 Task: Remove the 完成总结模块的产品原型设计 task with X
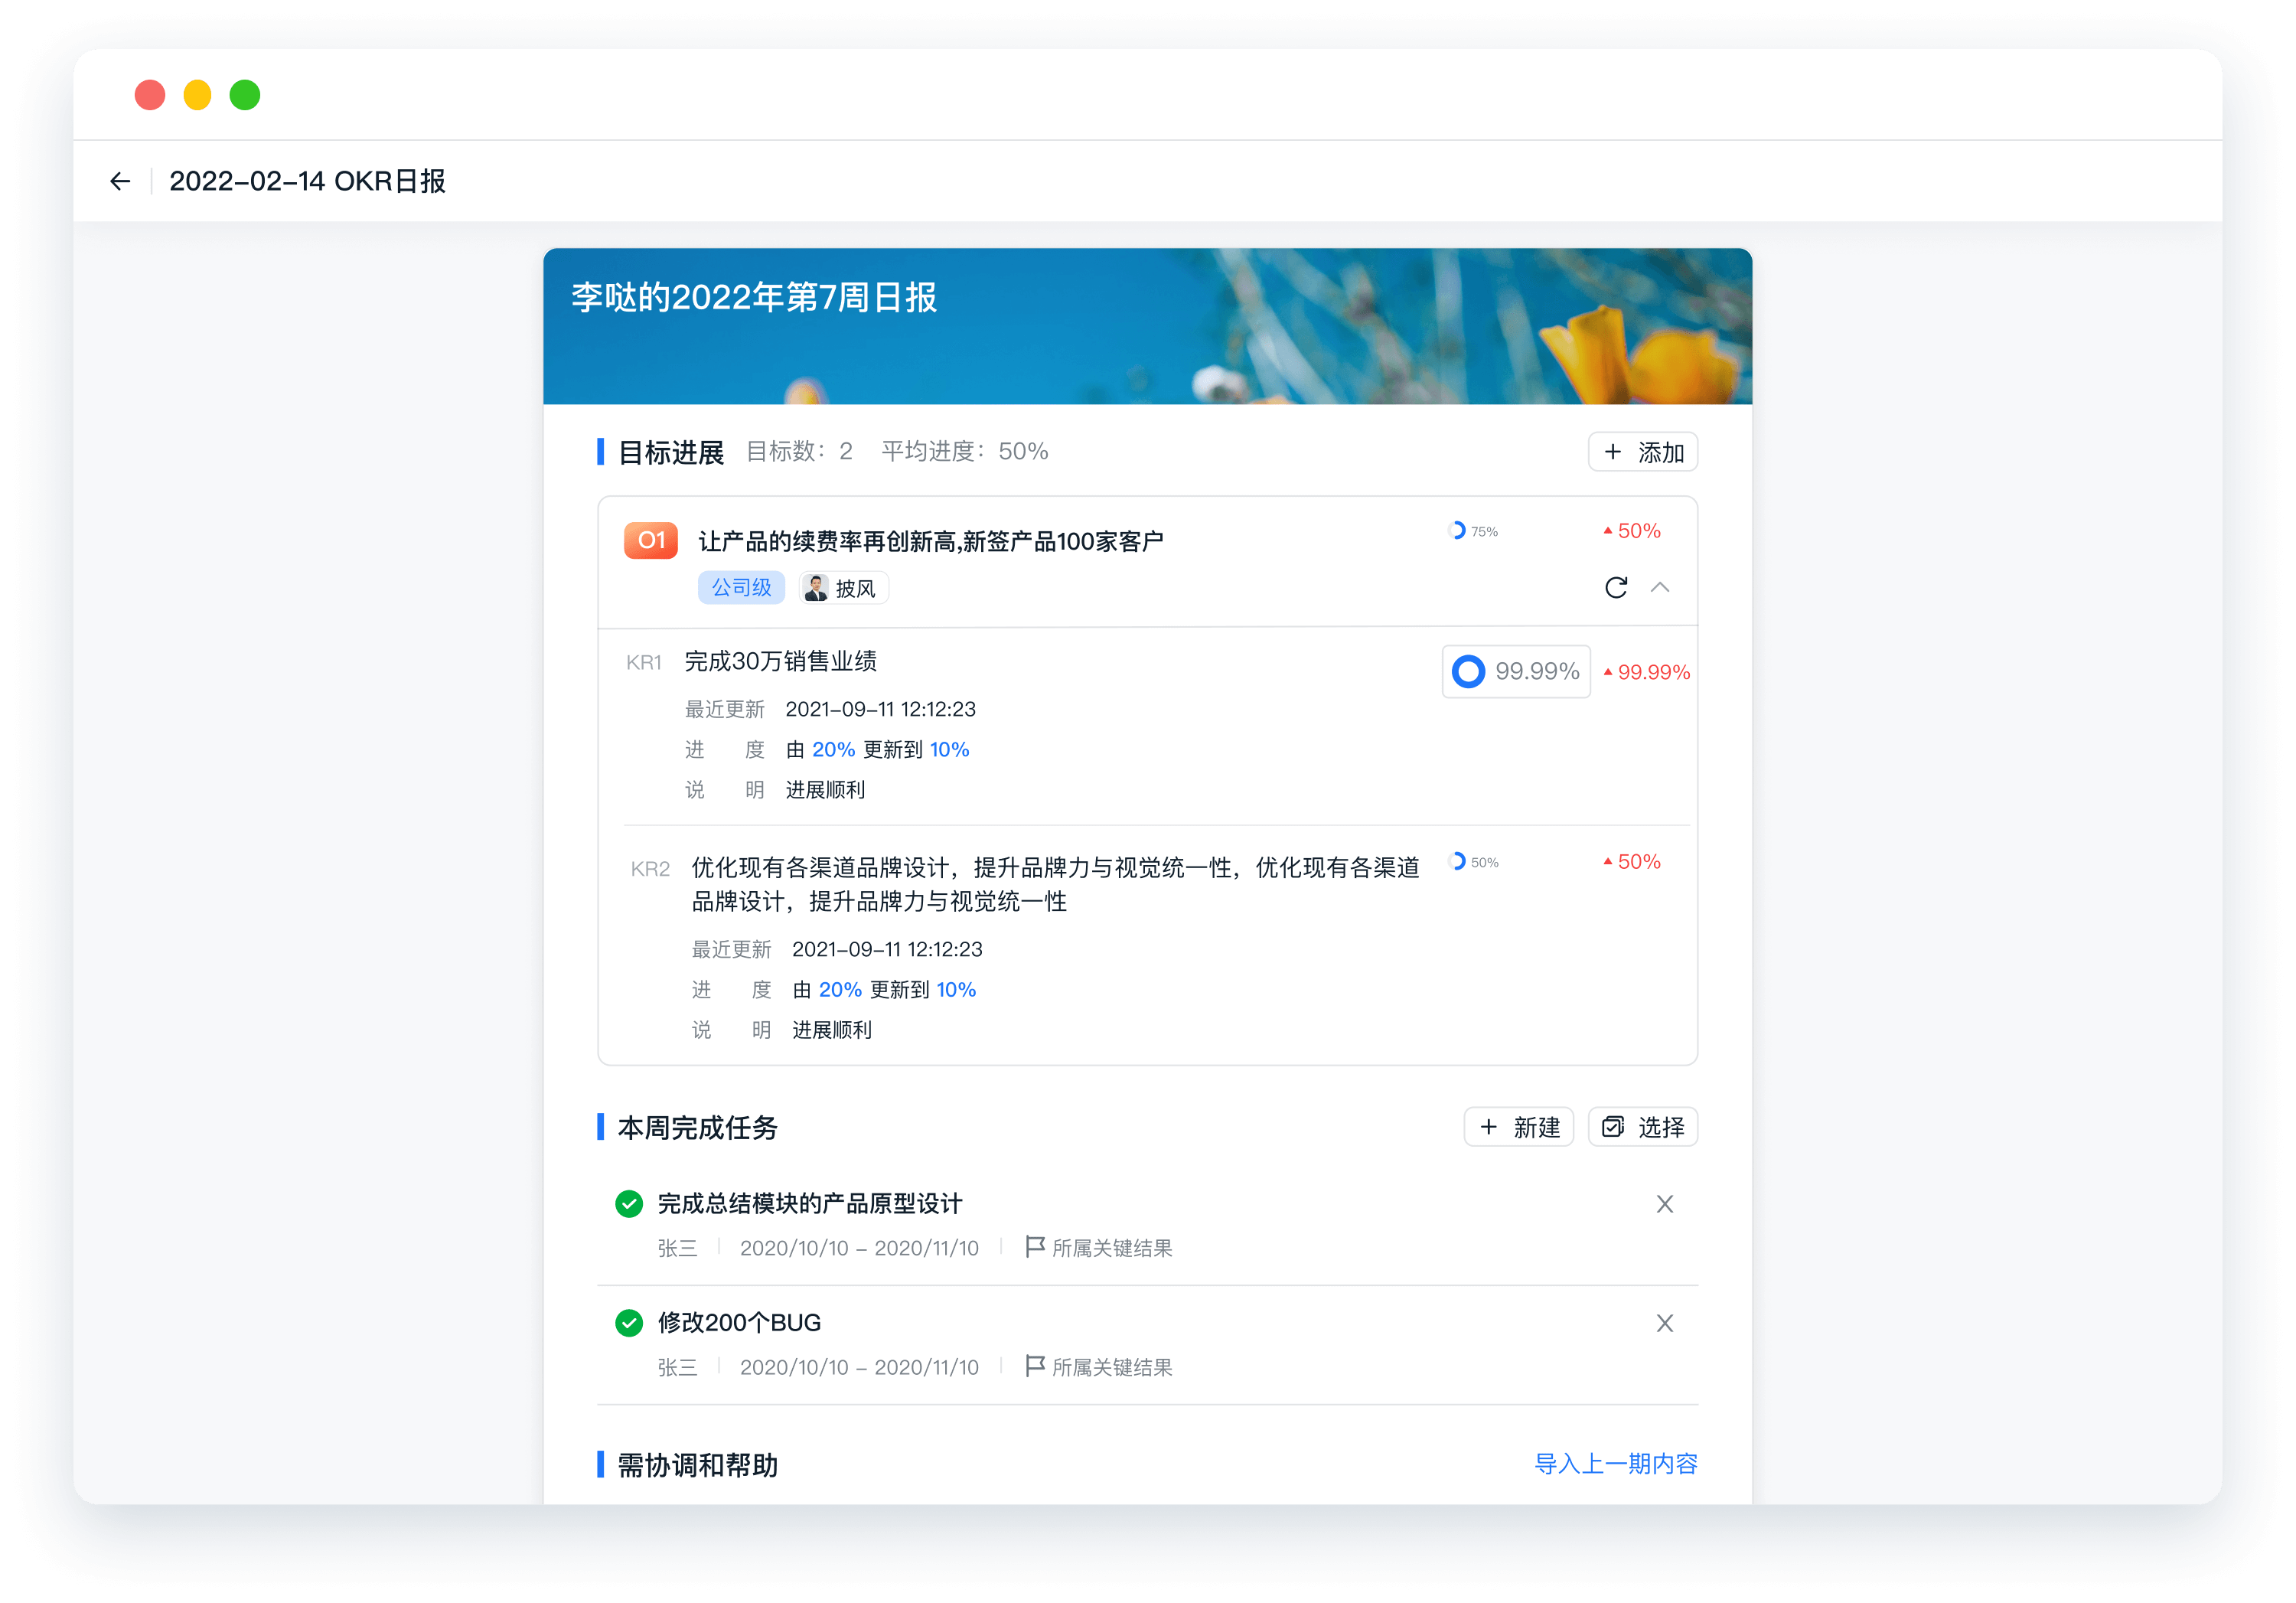pyautogui.click(x=1664, y=1204)
